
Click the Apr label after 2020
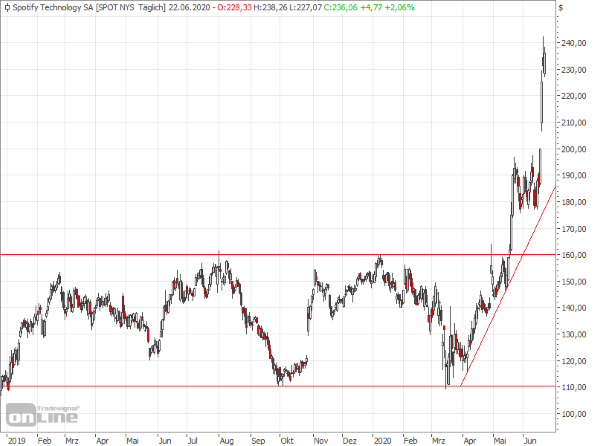tap(469, 441)
